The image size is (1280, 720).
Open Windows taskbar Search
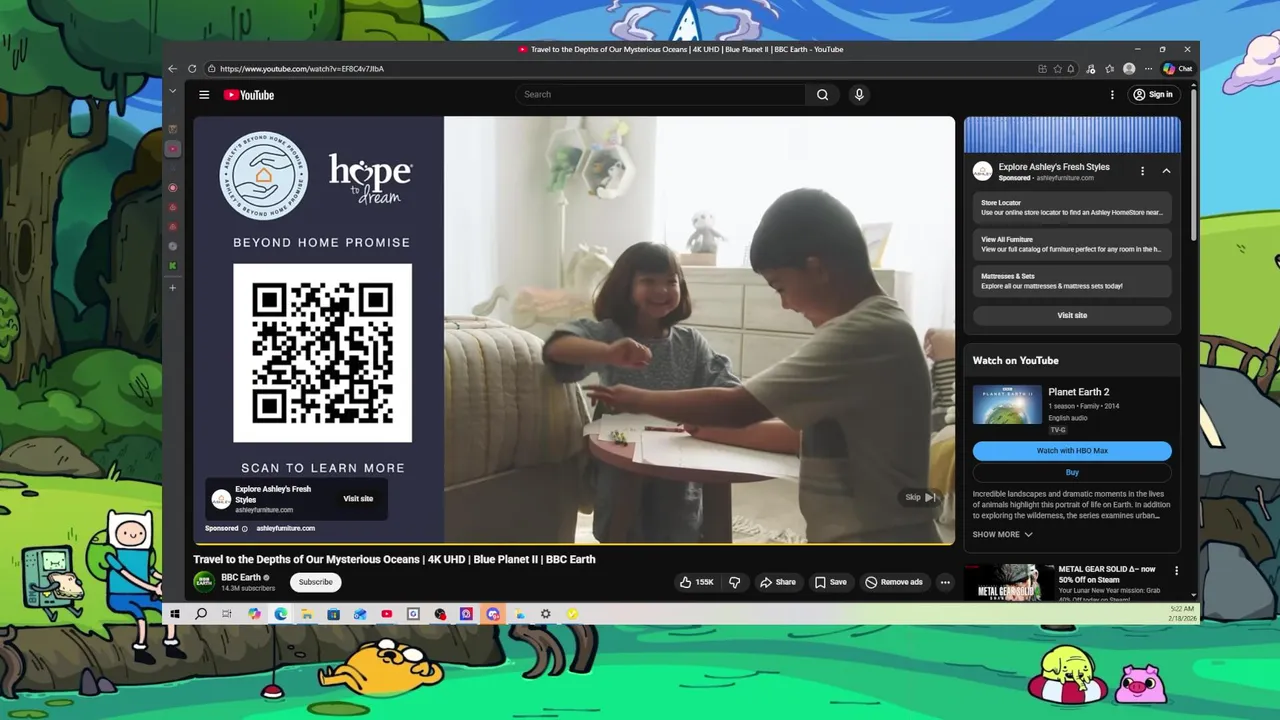pyautogui.click(x=201, y=614)
